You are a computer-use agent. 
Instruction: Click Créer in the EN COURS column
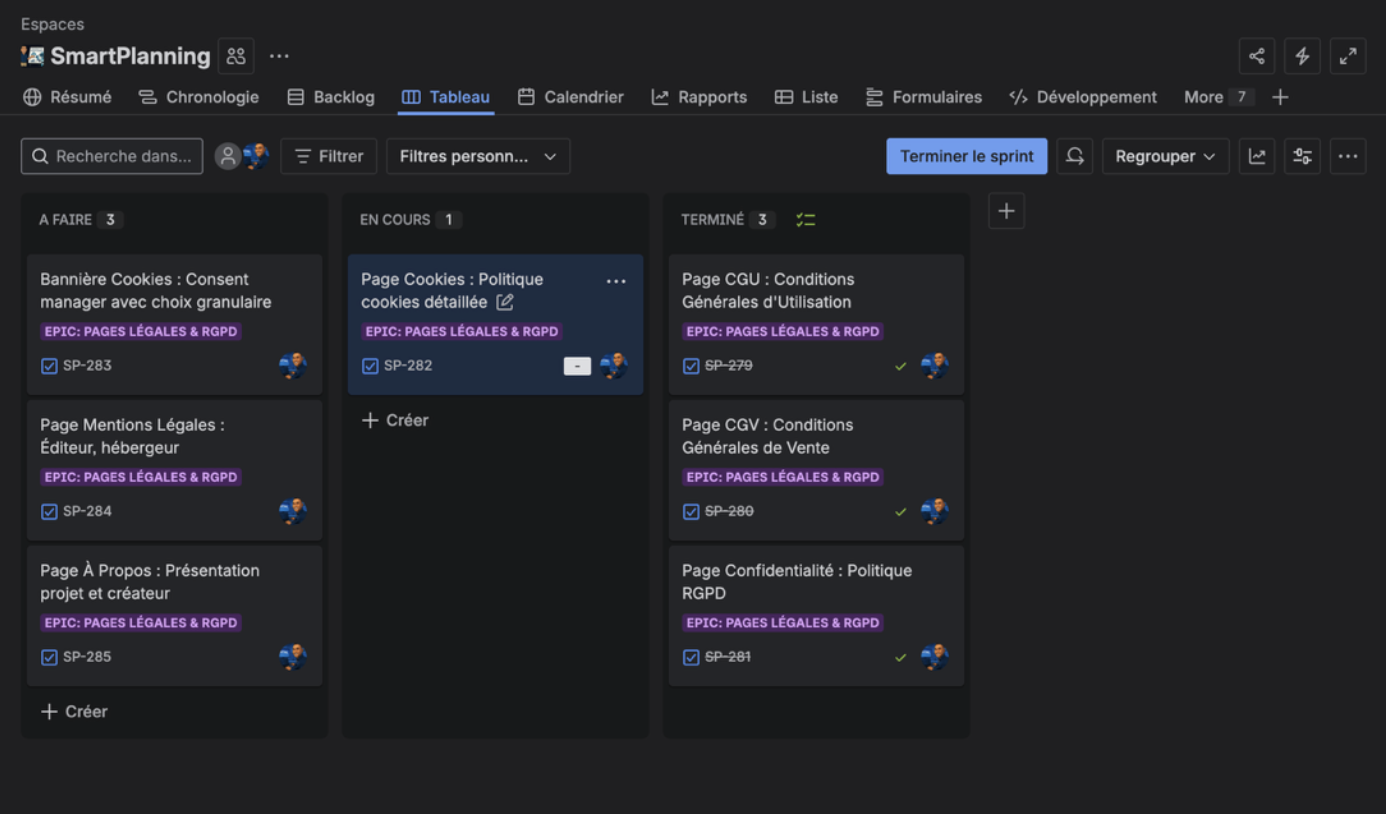coord(395,421)
